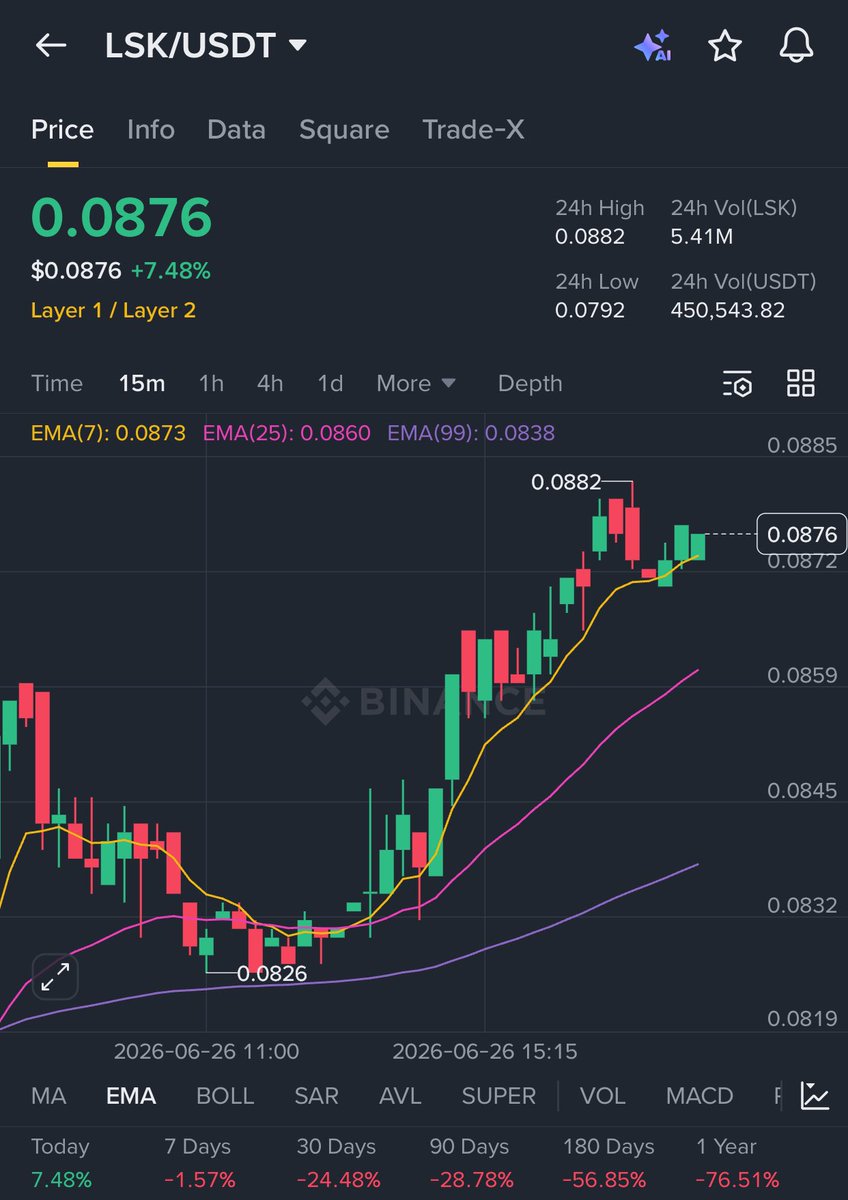Screen dimensions: 848x1200
Task: Click the 0.0876 current price tag on axis
Action: point(802,534)
